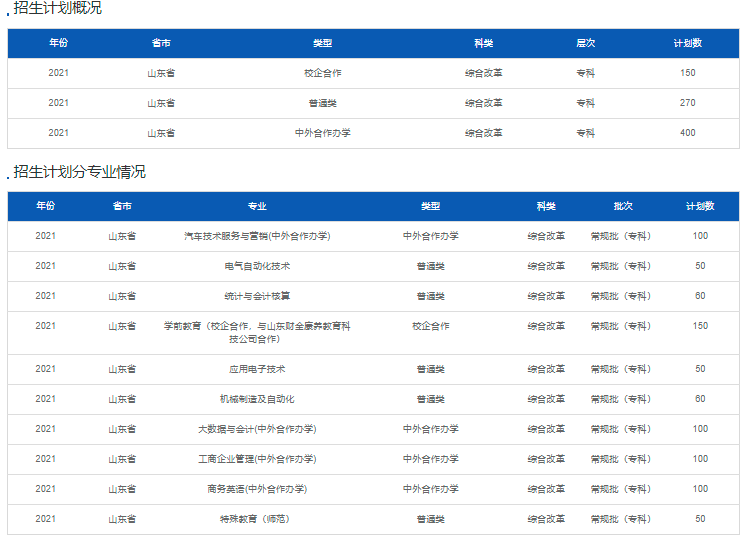Click plan count 60 in 机械制造及自动化 row
The height and width of the screenshot is (541, 751).
[x=700, y=399]
